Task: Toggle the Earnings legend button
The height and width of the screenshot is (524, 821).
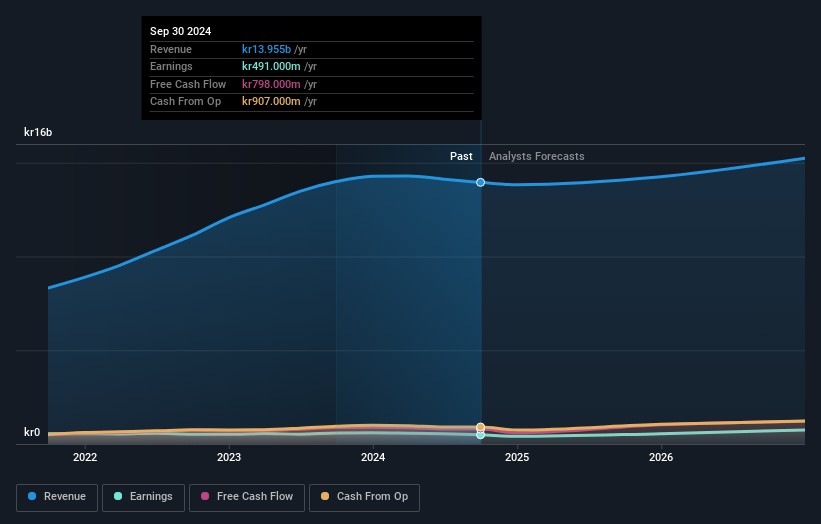Action: [143, 497]
